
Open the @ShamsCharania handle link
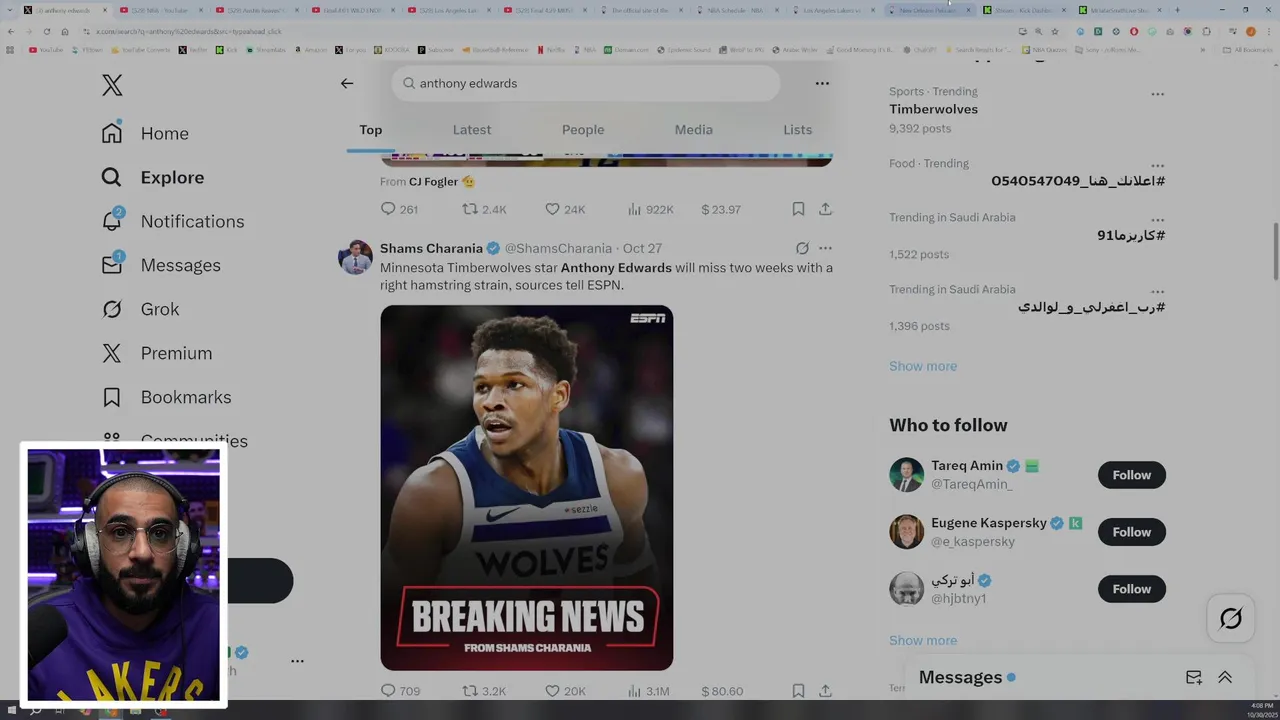(x=558, y=248)
